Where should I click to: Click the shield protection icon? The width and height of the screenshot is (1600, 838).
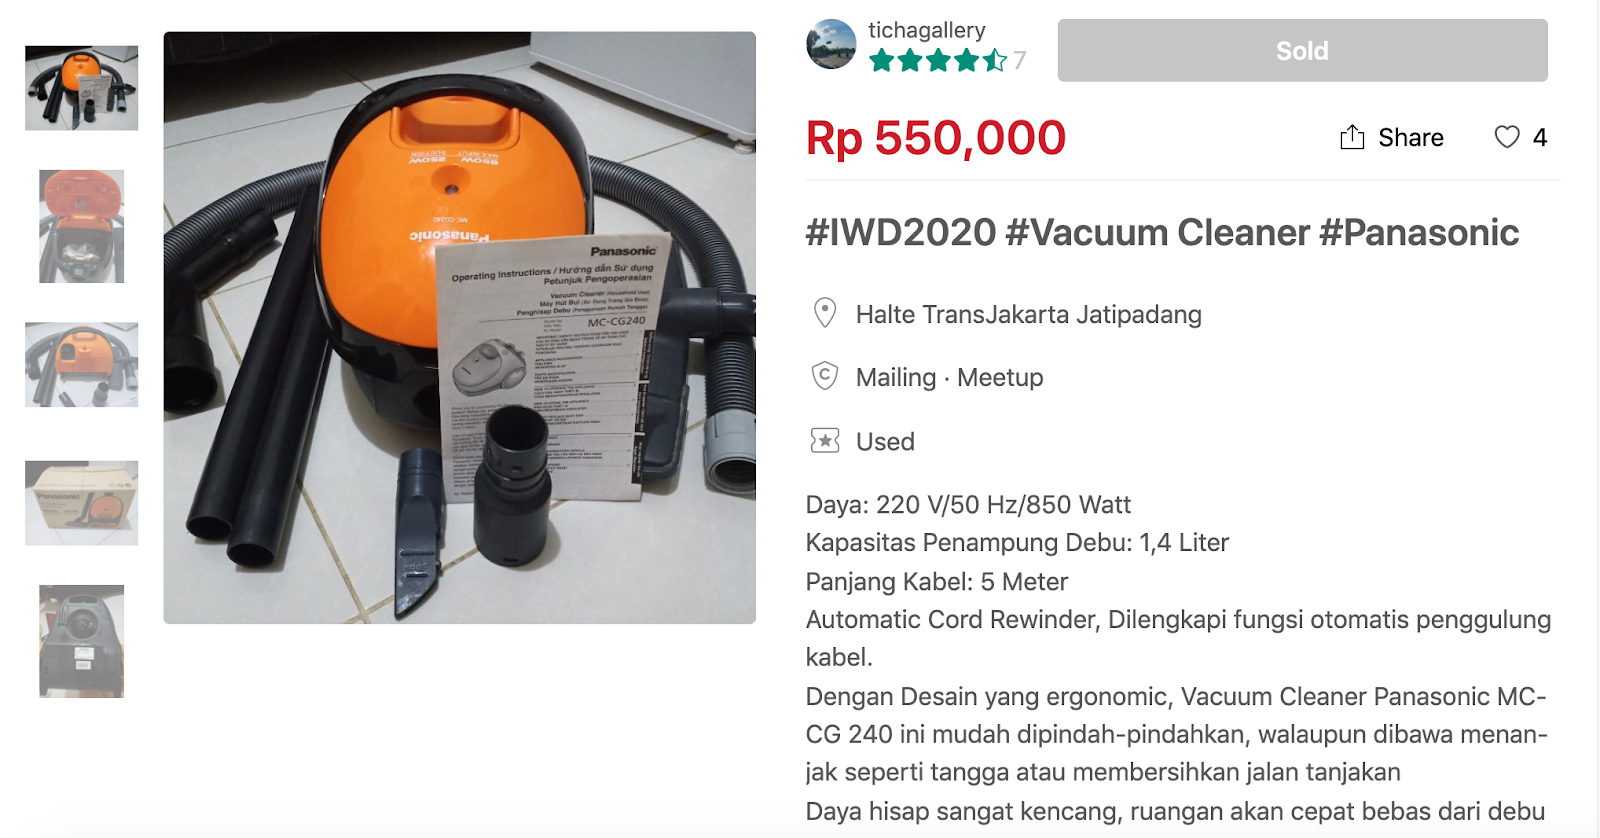click(x=825, y=376)
